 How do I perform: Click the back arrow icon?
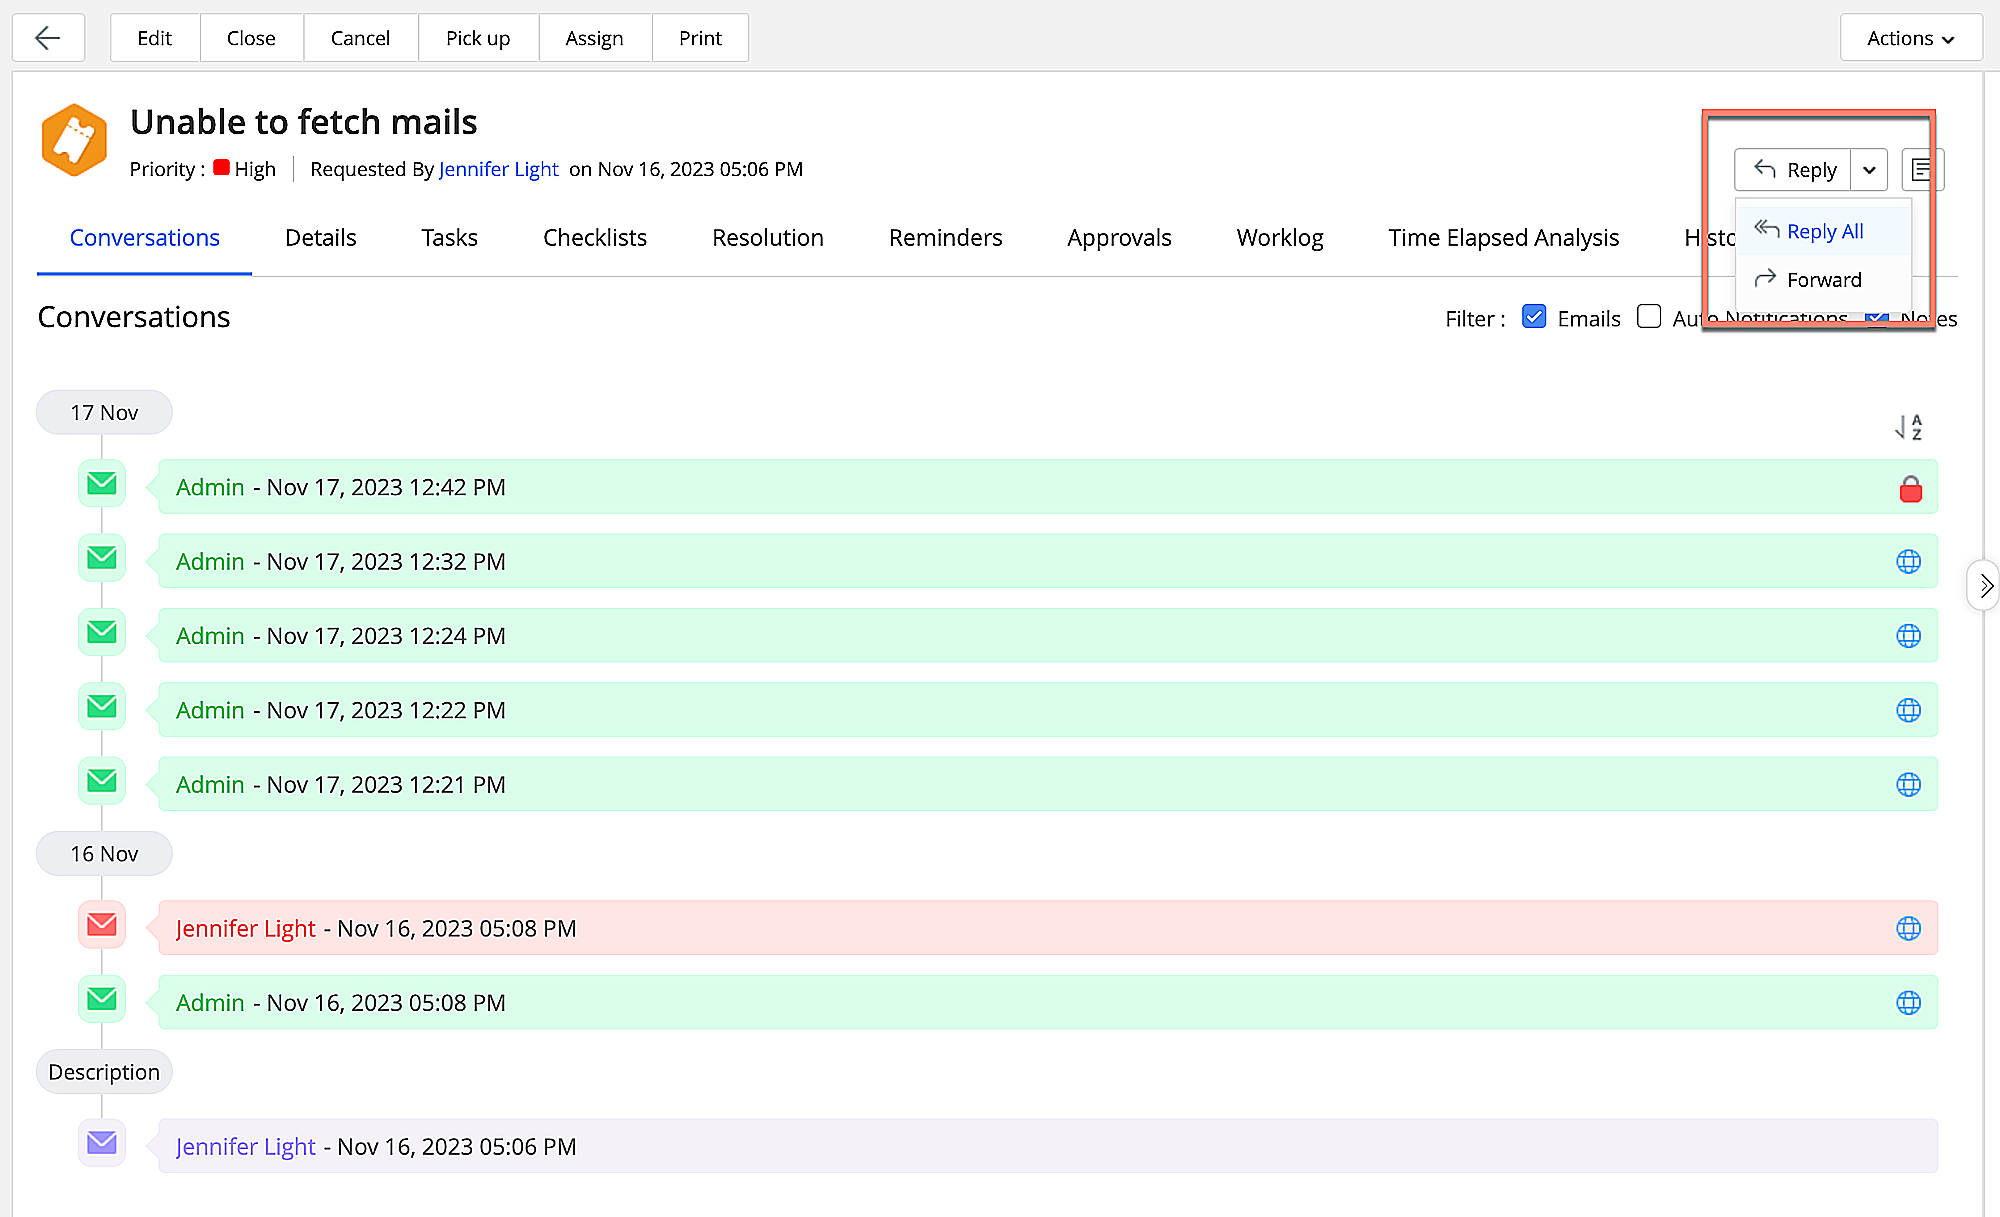47,38
